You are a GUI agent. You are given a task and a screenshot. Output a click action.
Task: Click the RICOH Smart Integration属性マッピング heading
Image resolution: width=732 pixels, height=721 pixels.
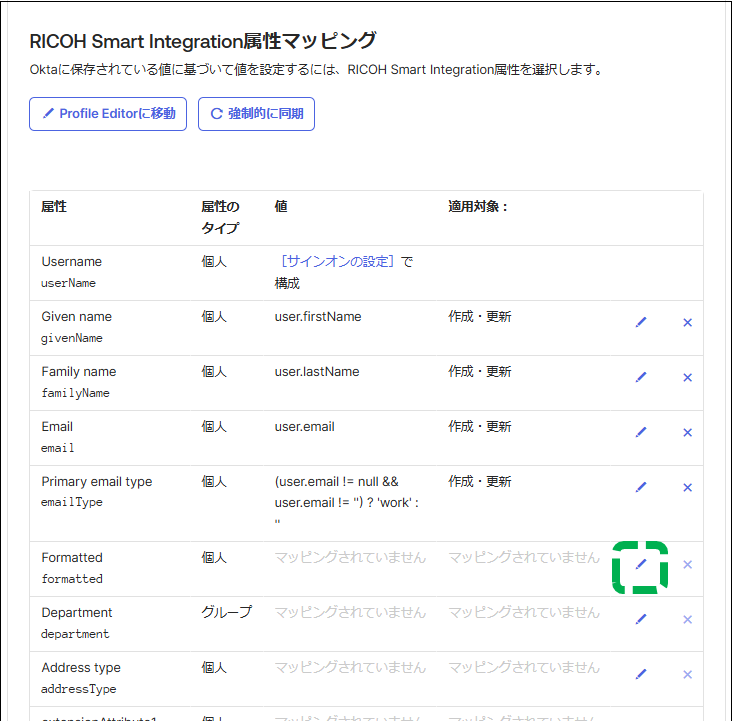pyautogui.click(x=203, y=41)
